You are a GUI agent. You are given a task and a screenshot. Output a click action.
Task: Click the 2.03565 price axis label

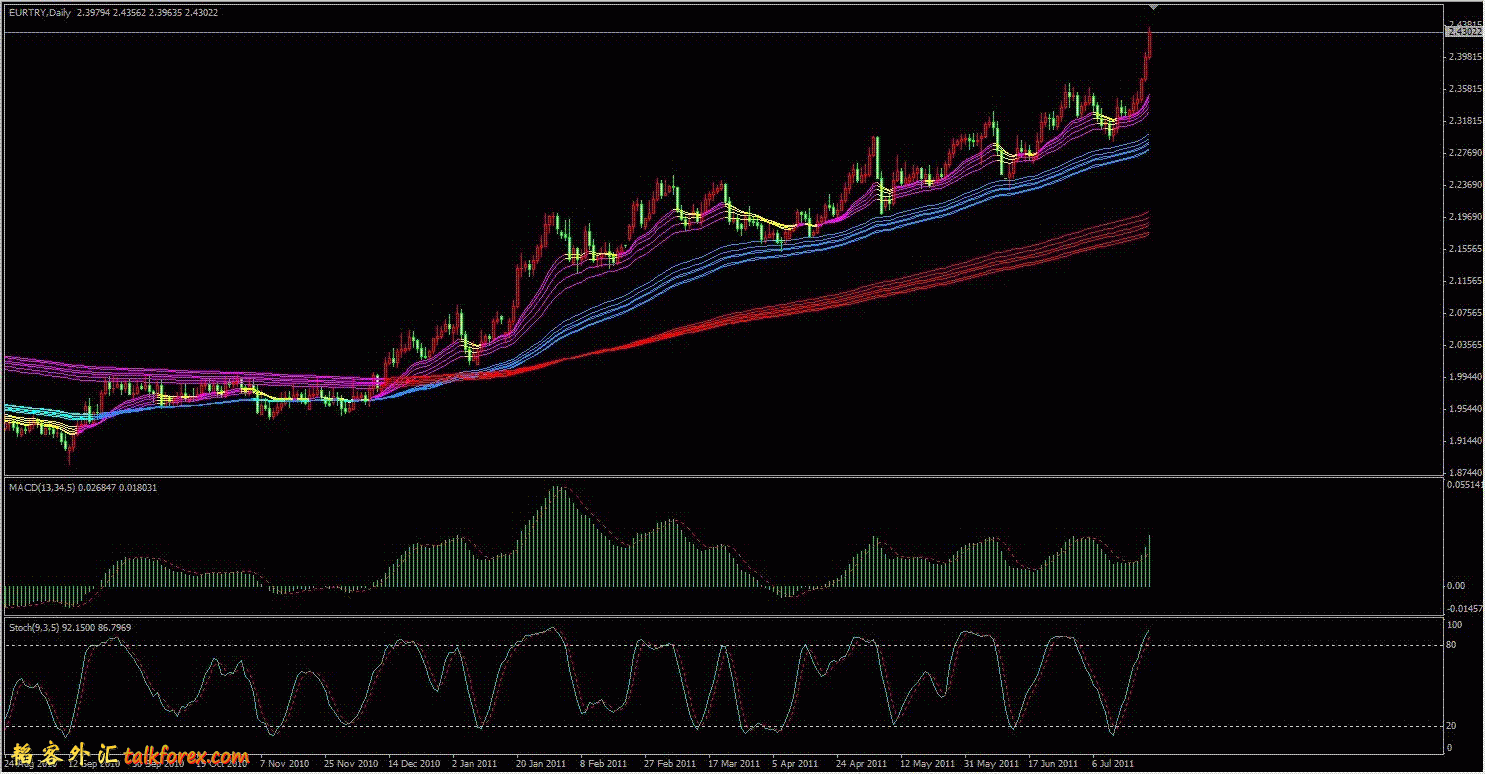[x=1464, y=345]
